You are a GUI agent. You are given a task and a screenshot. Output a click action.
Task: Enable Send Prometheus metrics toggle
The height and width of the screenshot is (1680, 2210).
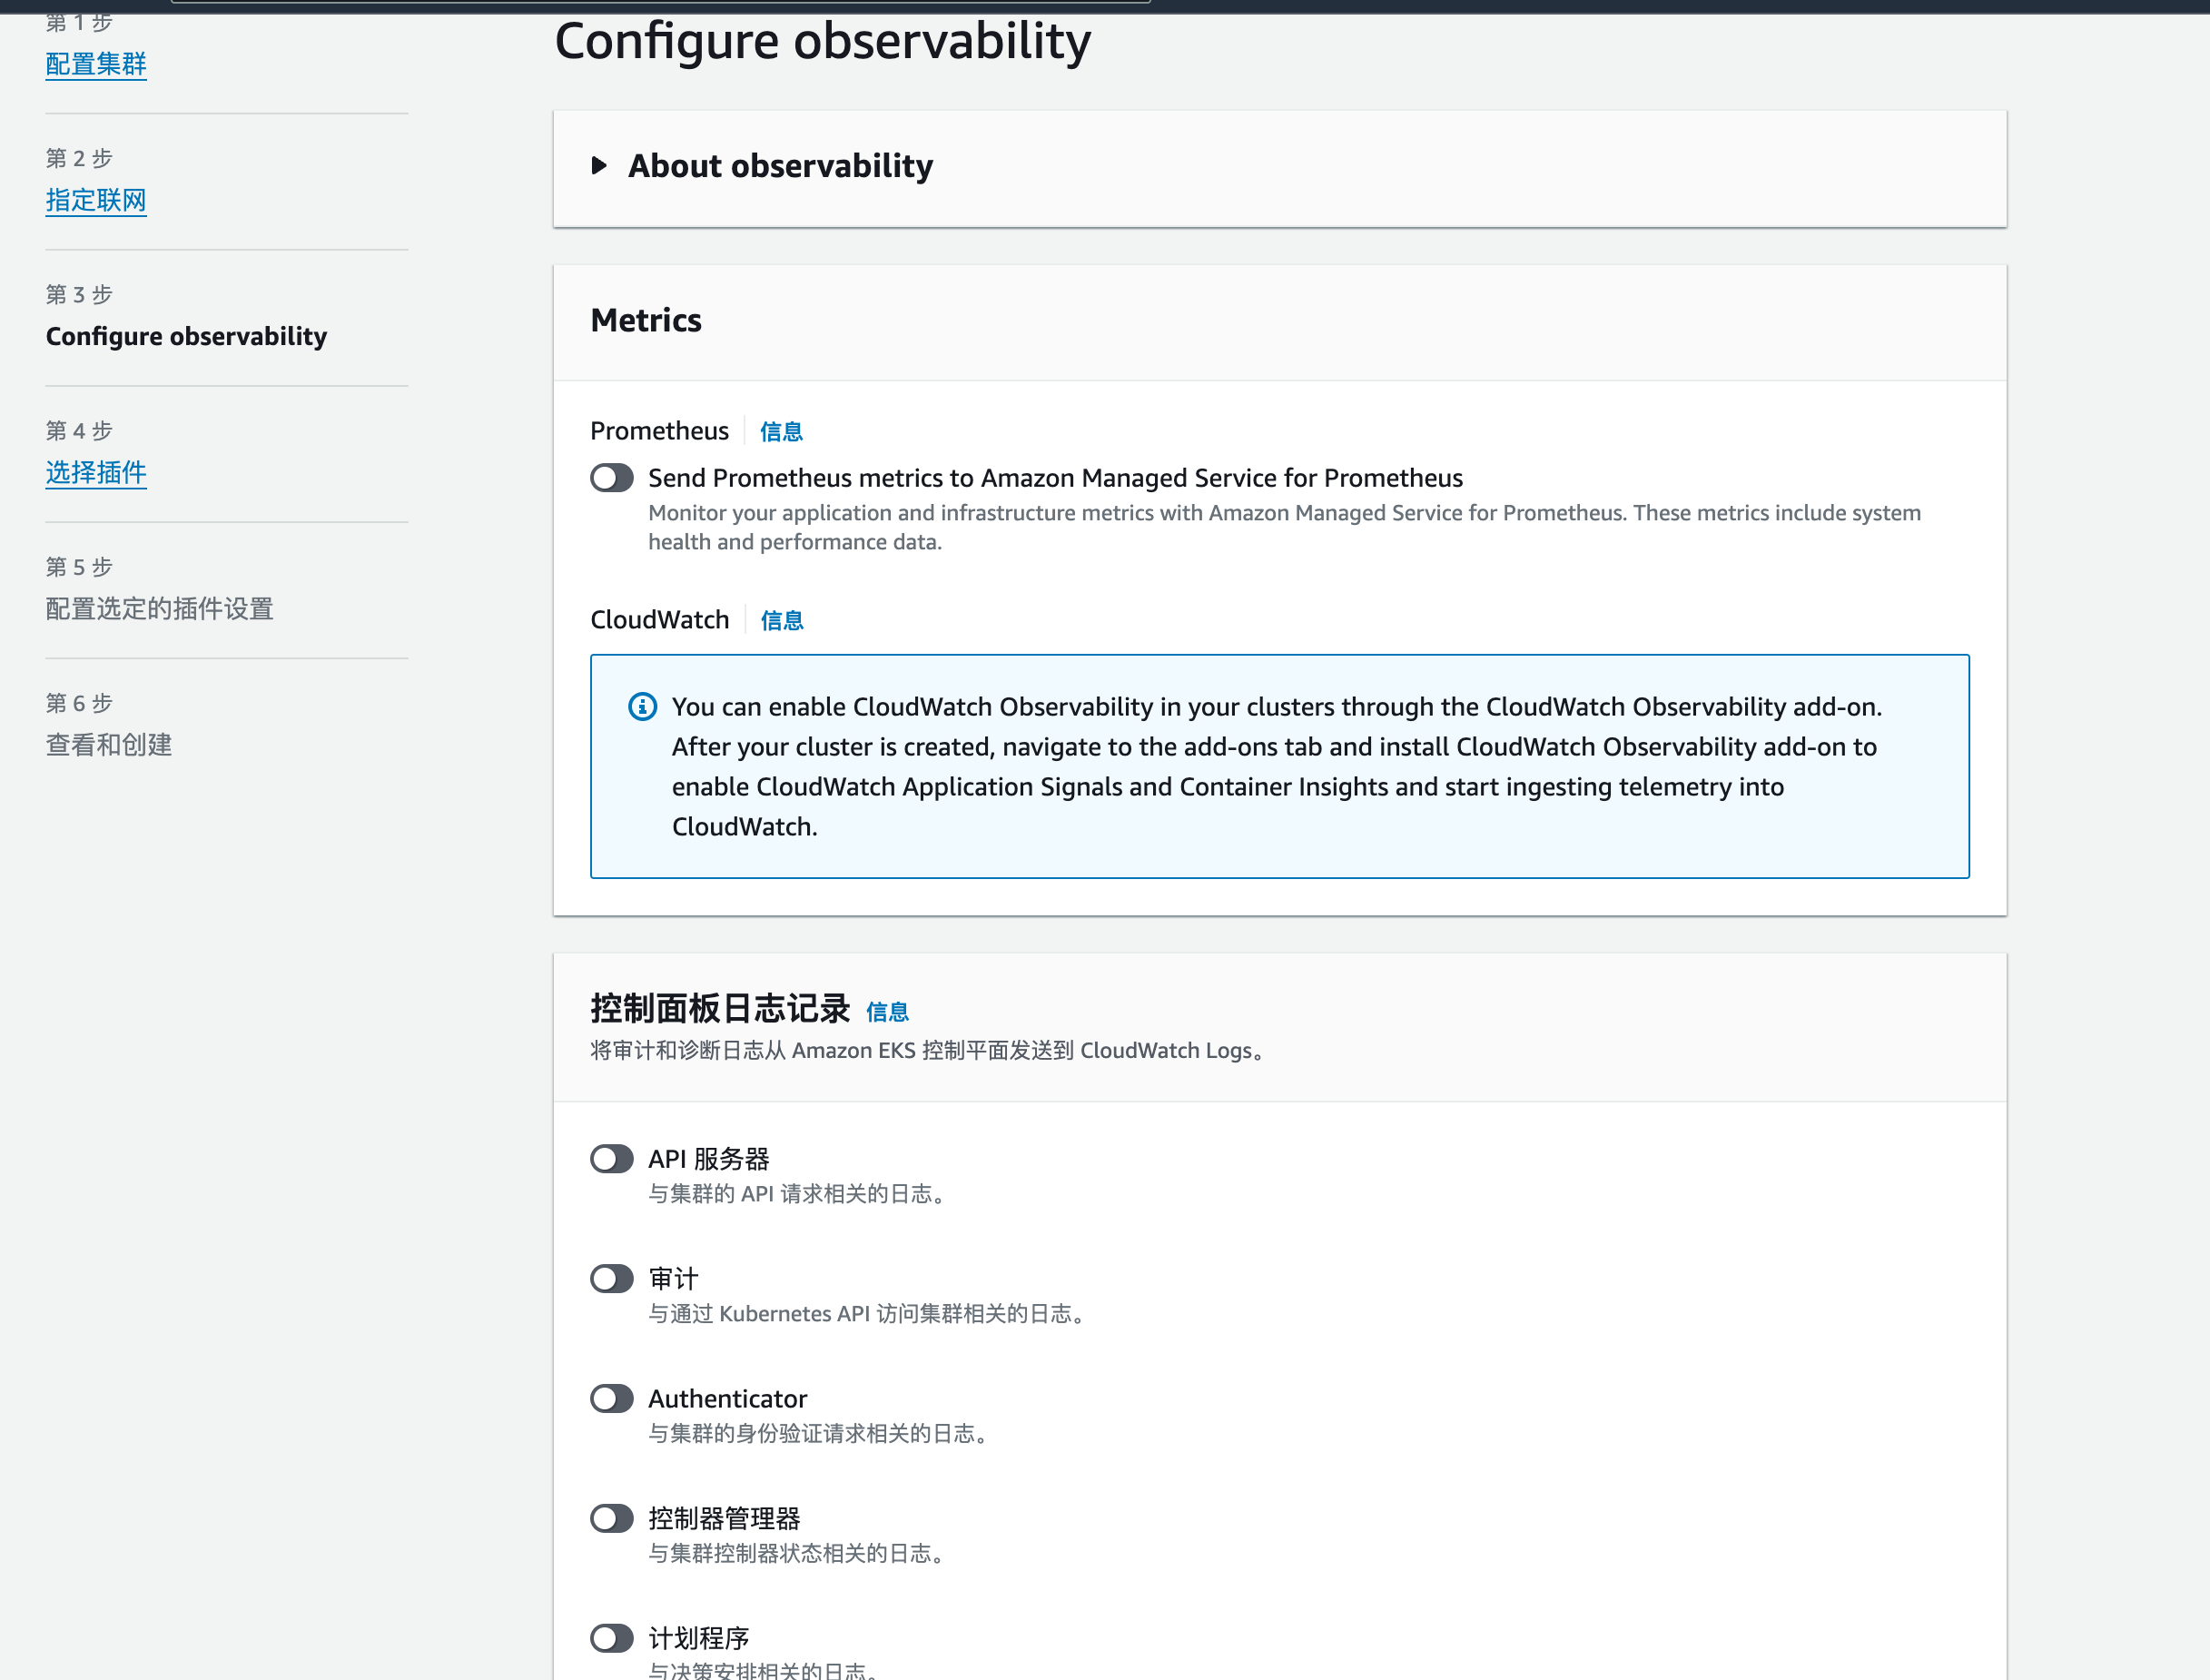point(612,478)
